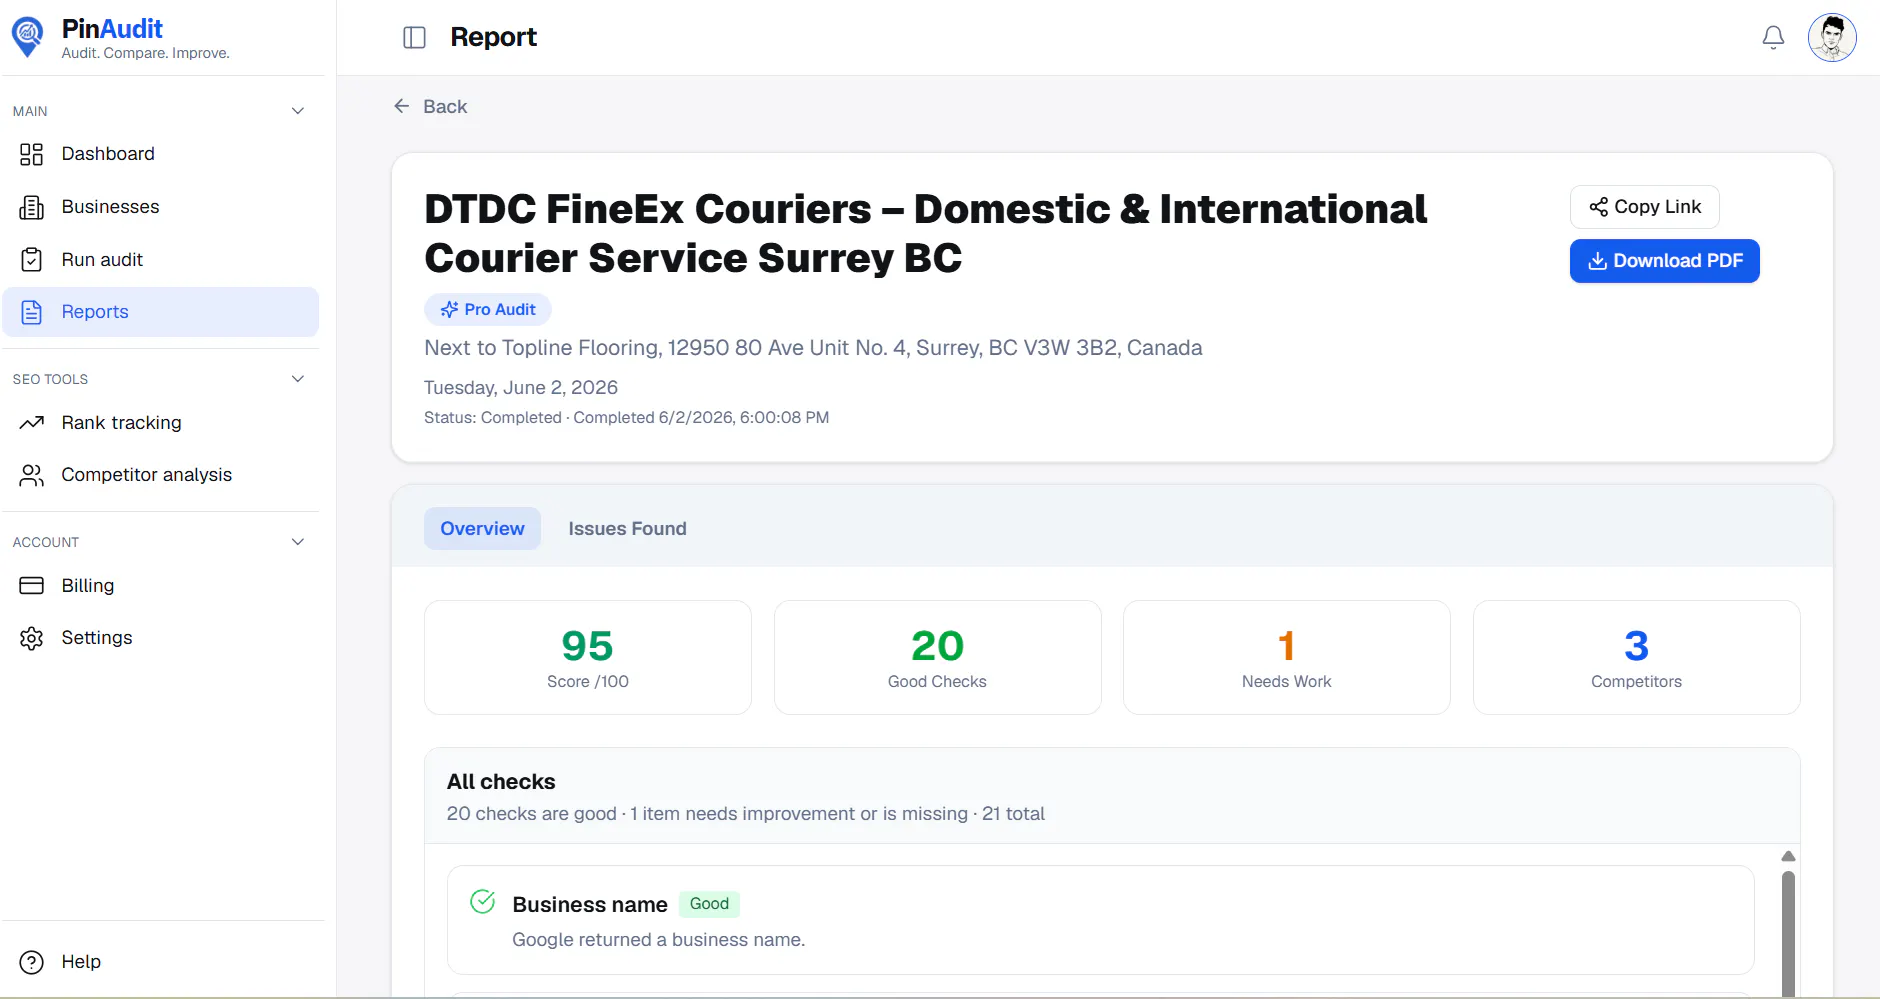Open the user profile avatar

click(x=1832, y=38)
